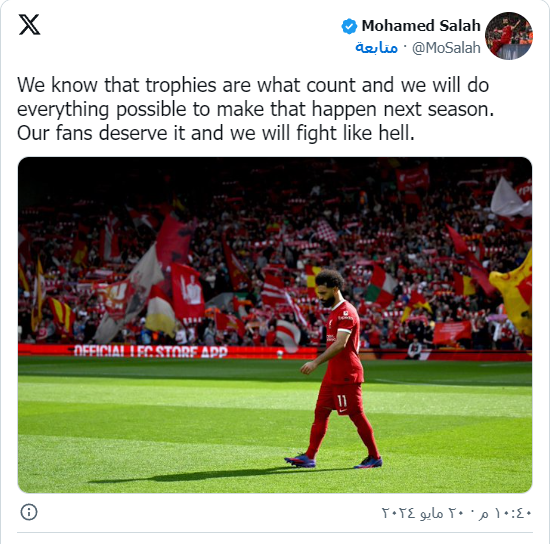Click the divider line below the timestamp

click(275, 532)
